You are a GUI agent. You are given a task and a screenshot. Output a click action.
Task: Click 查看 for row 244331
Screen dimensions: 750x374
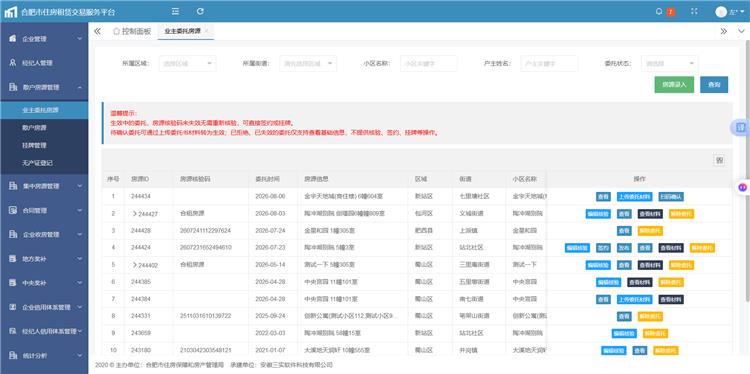pos(624,317)
